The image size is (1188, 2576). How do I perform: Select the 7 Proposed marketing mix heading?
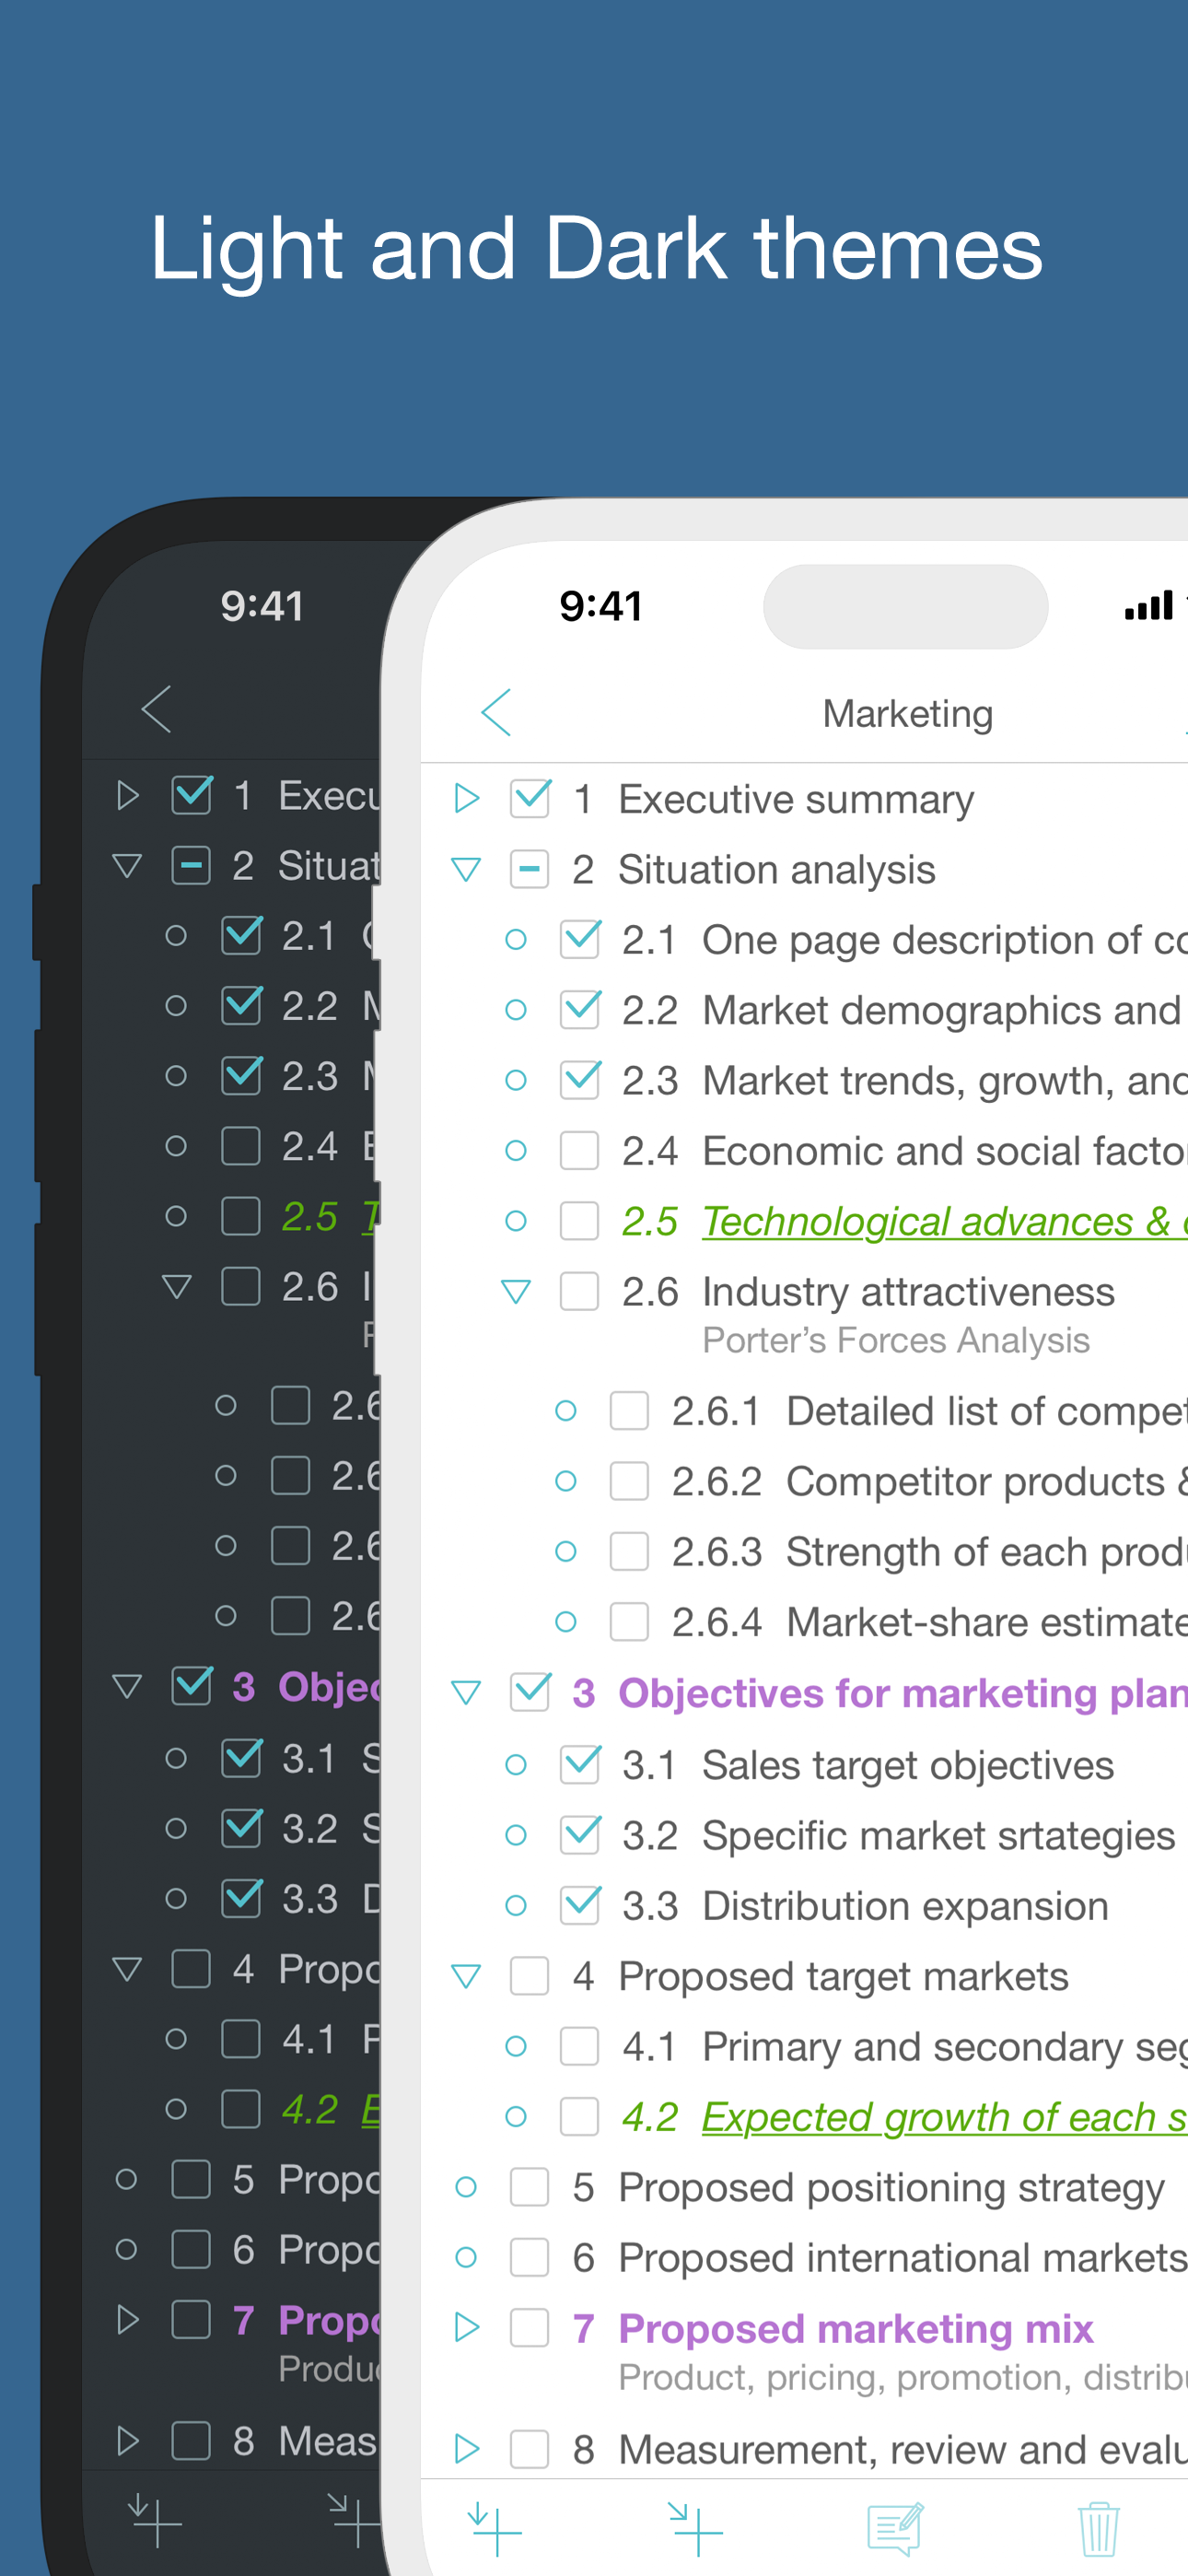(856, 2329)
